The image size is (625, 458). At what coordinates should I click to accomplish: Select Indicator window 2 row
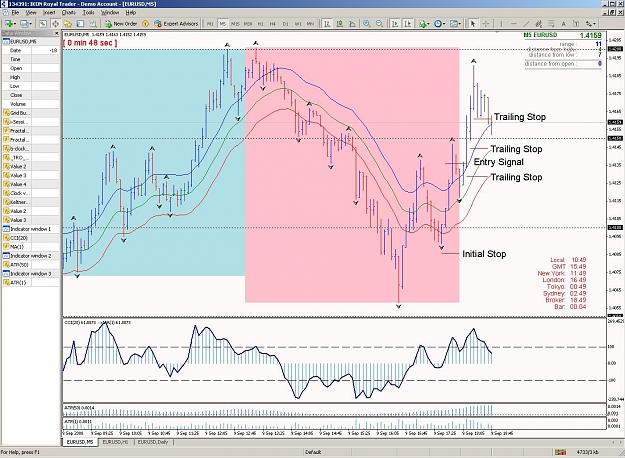[x=31, y=256]
